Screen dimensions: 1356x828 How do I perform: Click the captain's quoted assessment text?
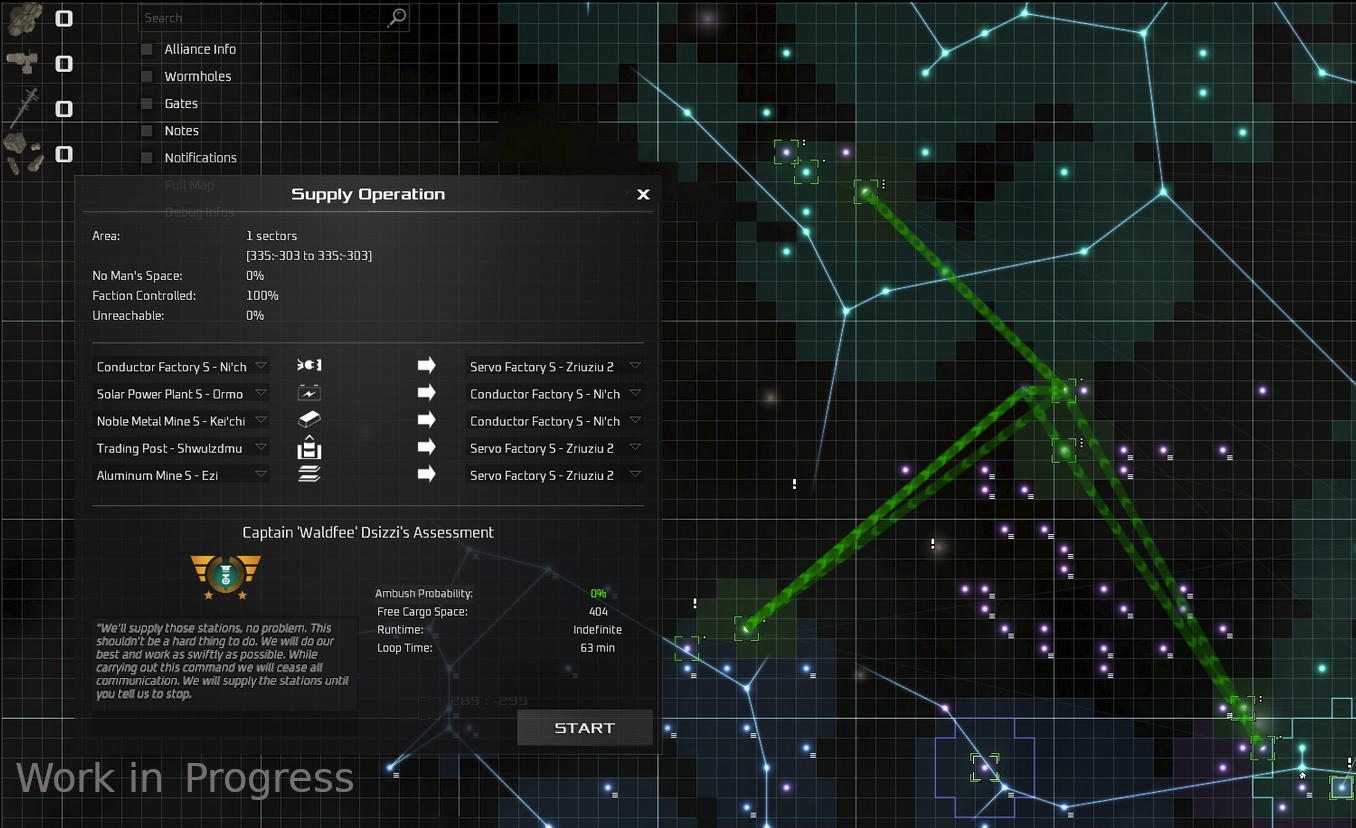[224, 661]
